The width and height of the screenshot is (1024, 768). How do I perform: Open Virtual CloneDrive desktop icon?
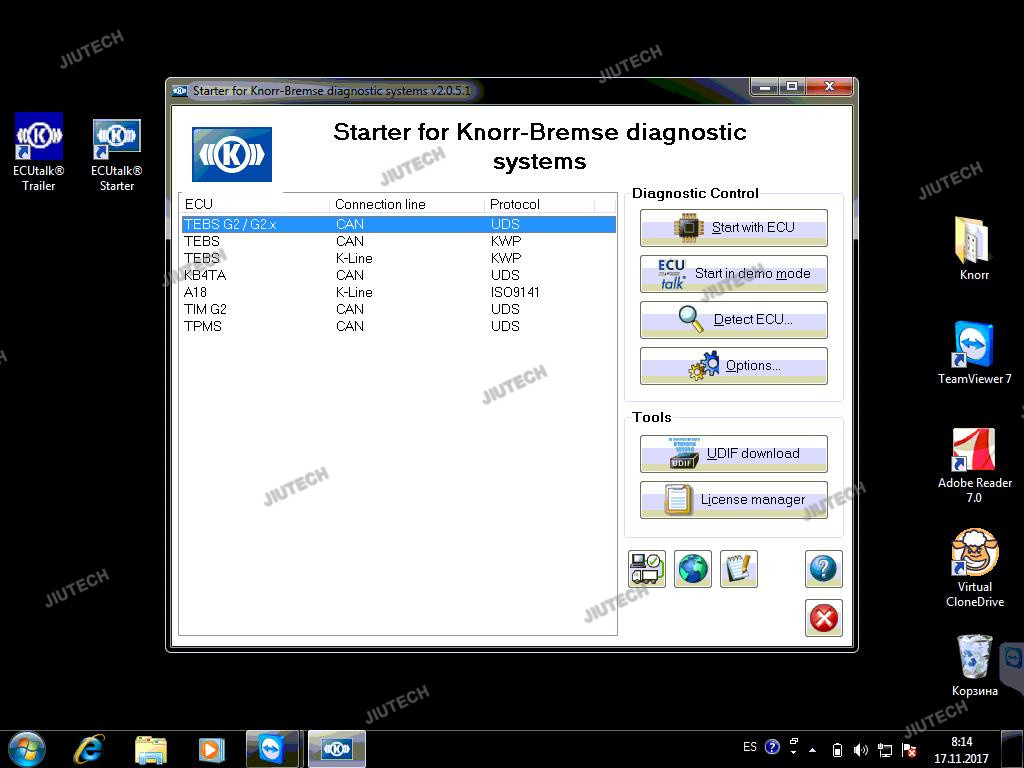[x=974, y=567]
